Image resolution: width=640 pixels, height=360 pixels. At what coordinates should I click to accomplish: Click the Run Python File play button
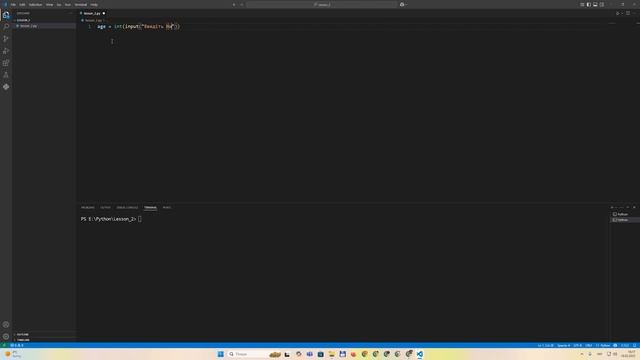617,13
